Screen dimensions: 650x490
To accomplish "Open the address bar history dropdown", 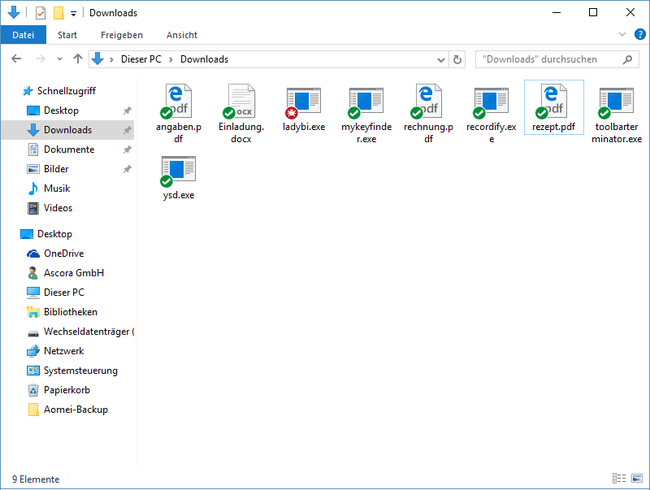I will 441,59.
